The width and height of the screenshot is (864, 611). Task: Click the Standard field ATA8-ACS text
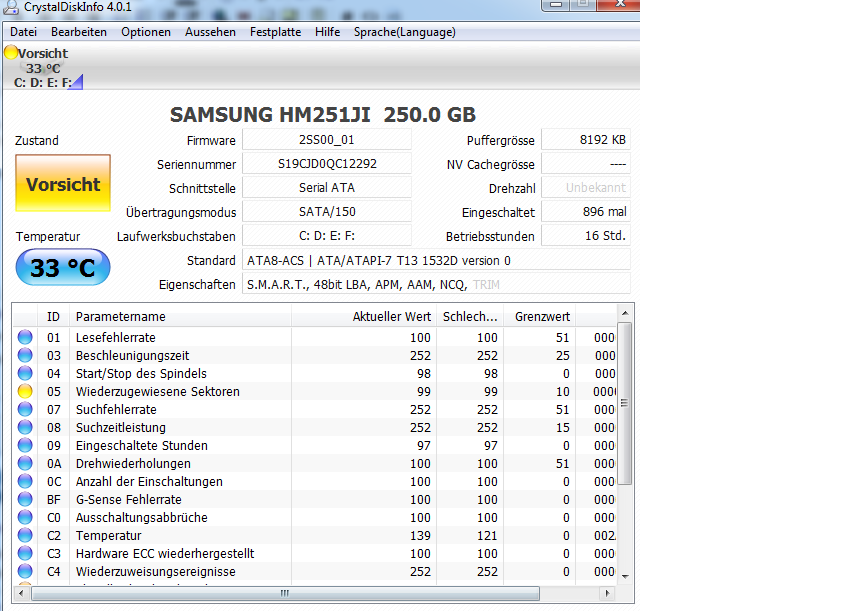tap(436, 260)
